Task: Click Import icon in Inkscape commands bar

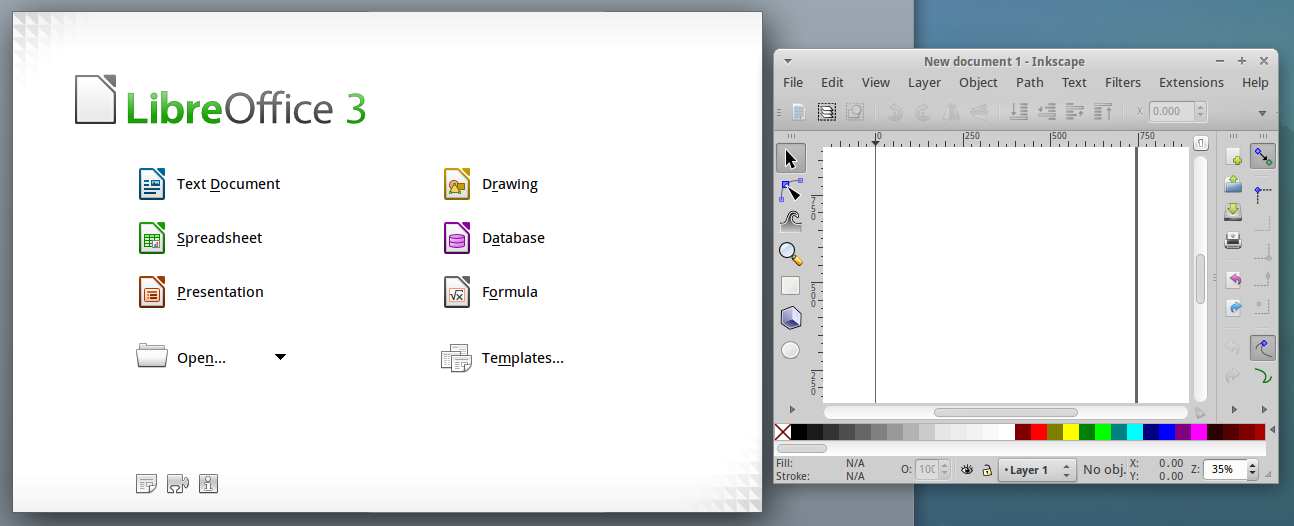Action: (1233, 279)
